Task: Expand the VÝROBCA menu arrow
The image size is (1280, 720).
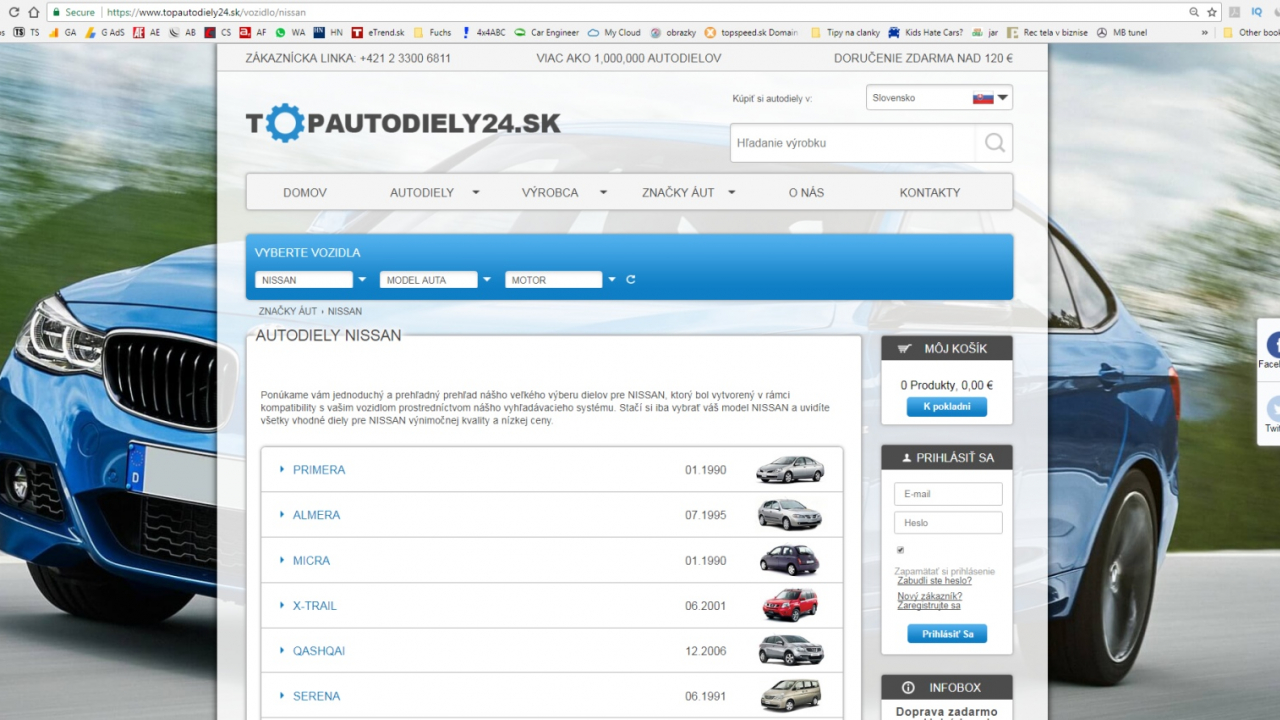Action: point(603,192)
